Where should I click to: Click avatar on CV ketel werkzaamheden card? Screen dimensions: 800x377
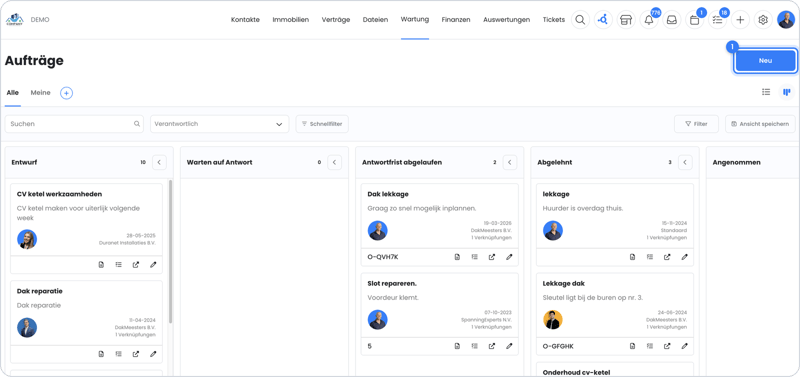[27, 239]
